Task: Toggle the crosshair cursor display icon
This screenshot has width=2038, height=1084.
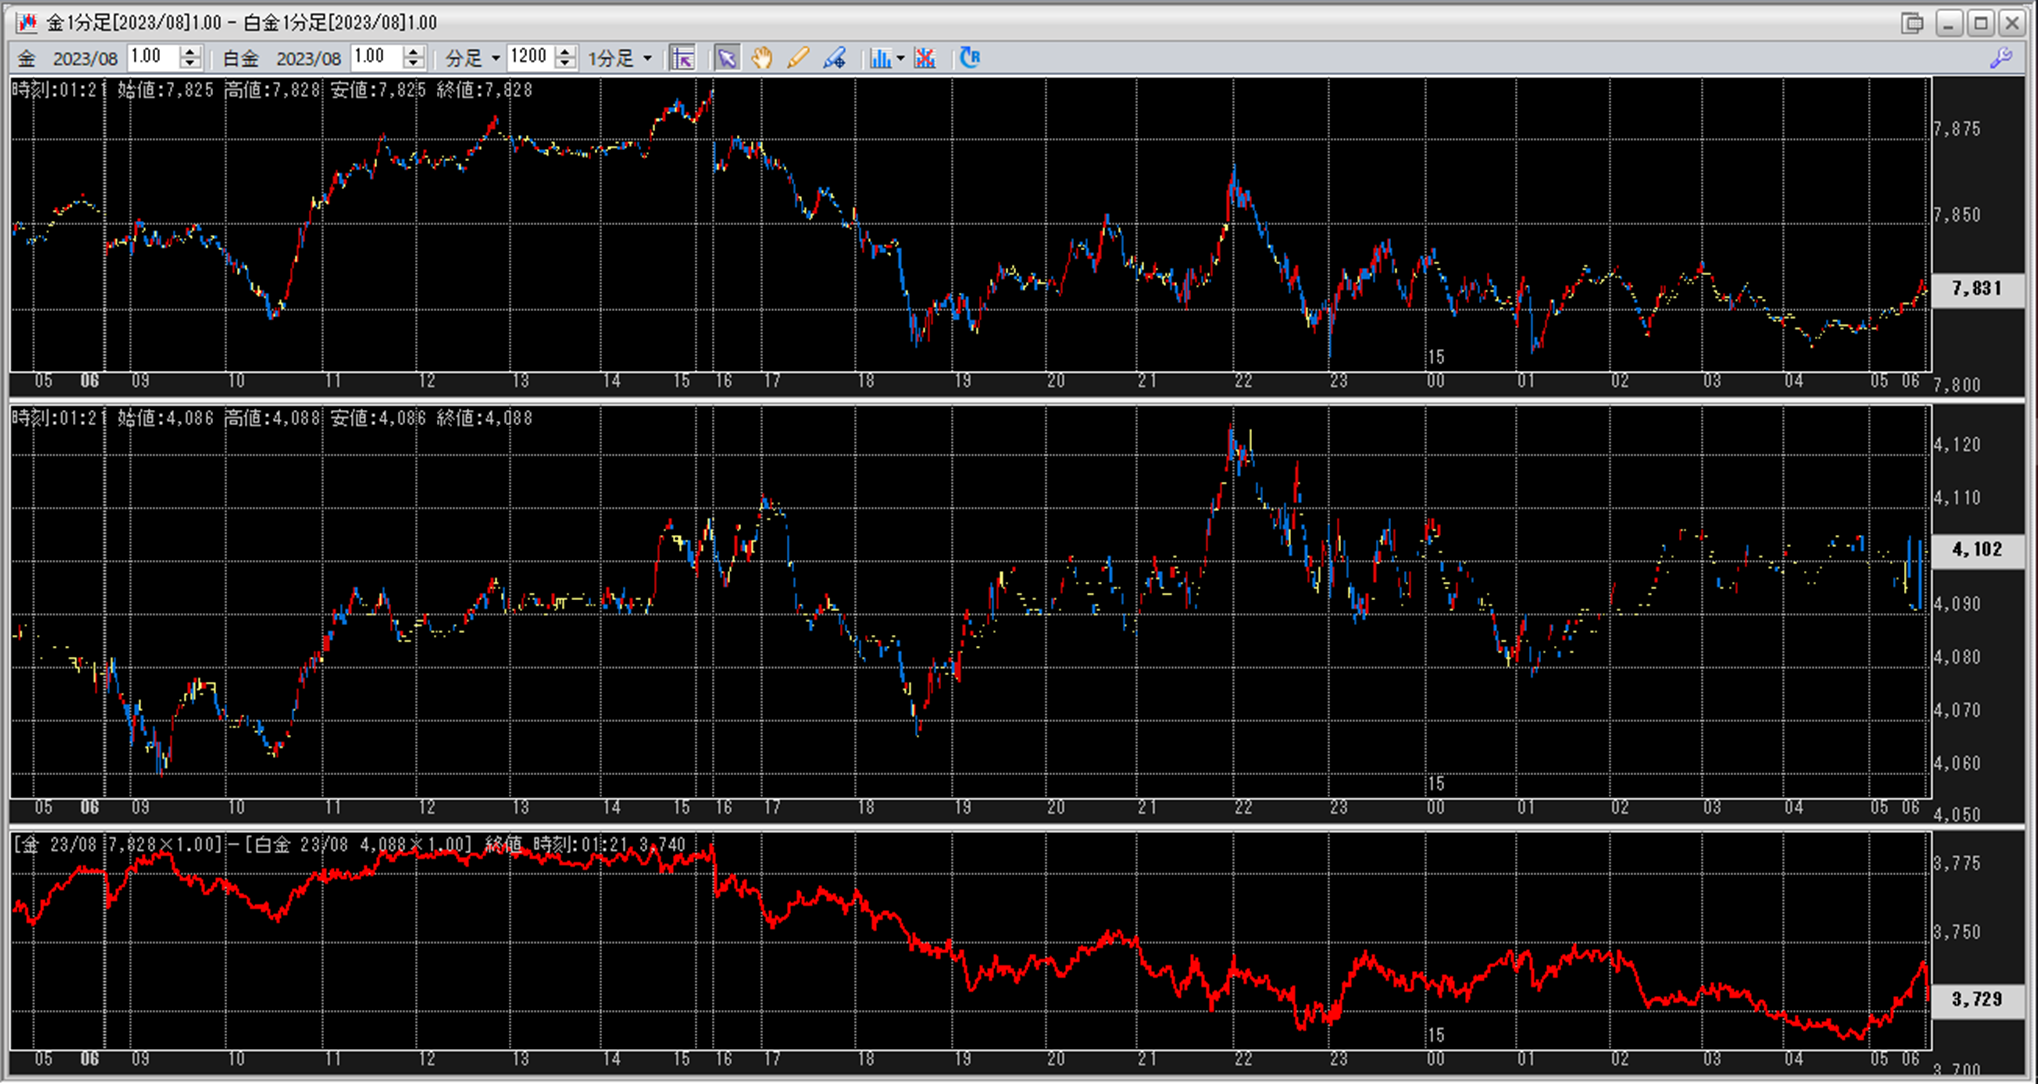Action: (x=682, y=58)
